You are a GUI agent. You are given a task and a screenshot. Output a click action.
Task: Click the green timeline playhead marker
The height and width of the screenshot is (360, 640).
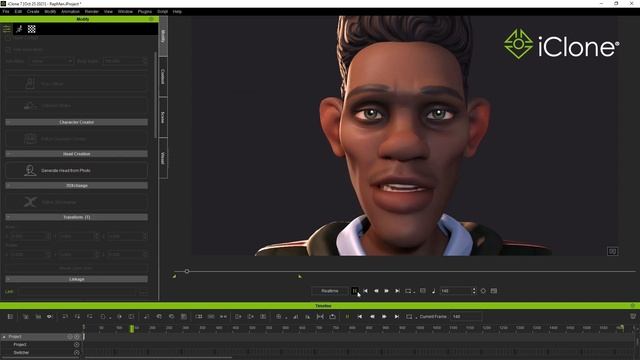click(132, 328)
